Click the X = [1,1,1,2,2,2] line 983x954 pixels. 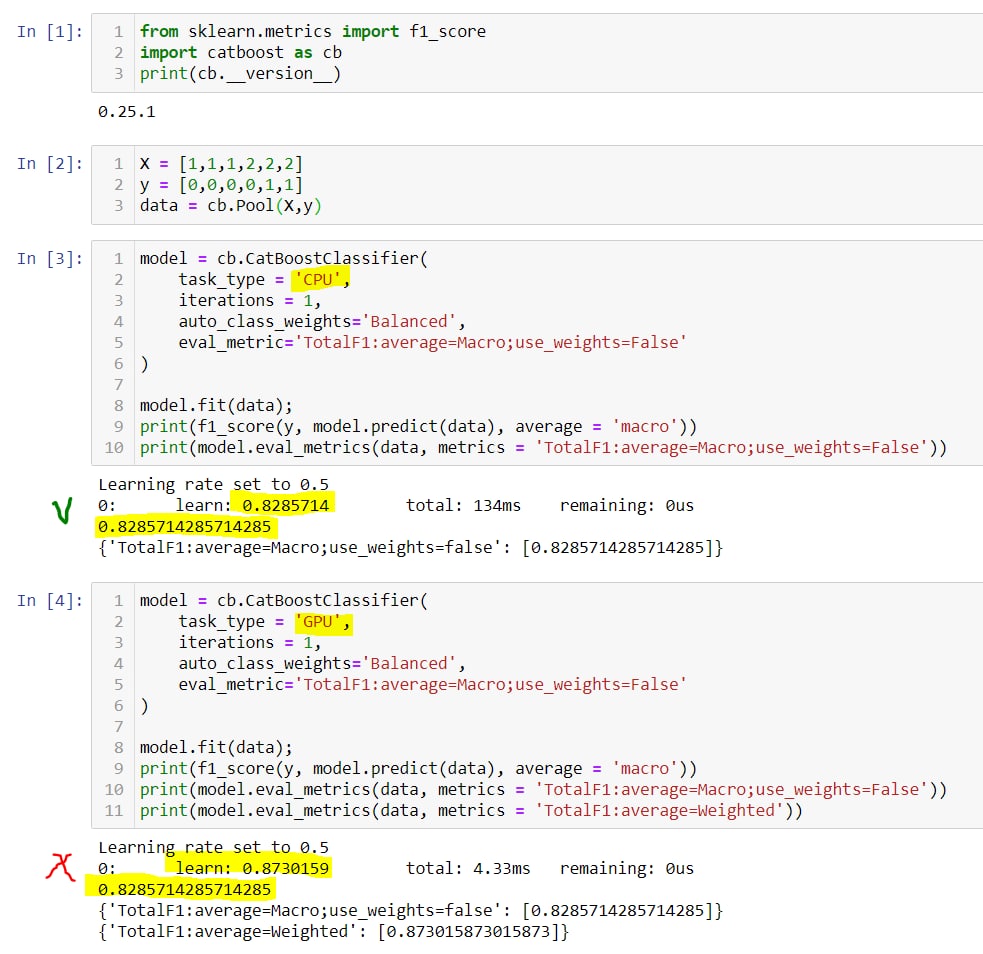point(221,164)
